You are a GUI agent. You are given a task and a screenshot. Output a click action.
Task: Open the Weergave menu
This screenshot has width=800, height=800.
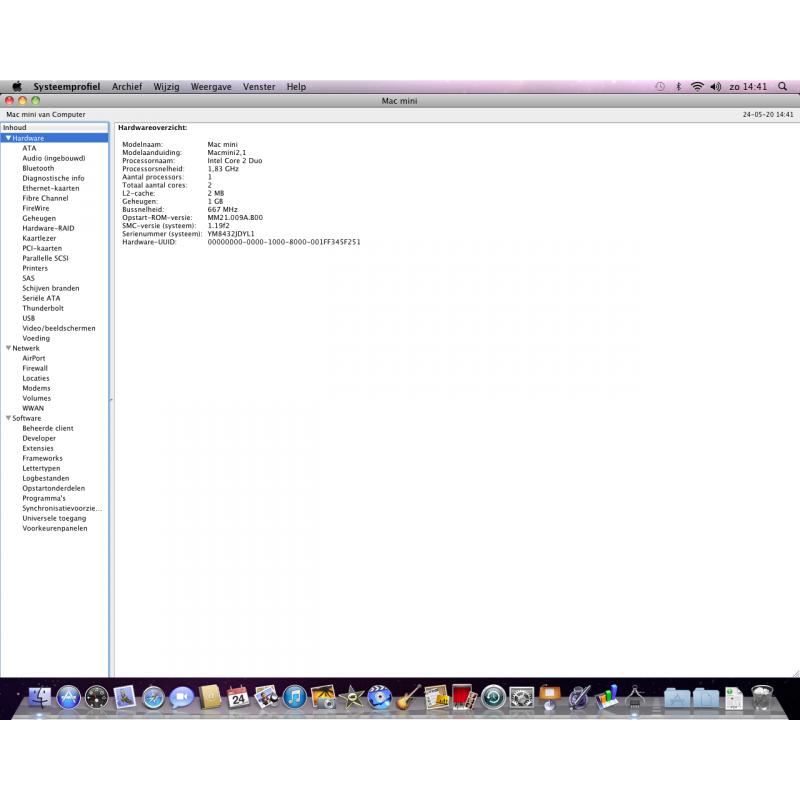(211, 87)
